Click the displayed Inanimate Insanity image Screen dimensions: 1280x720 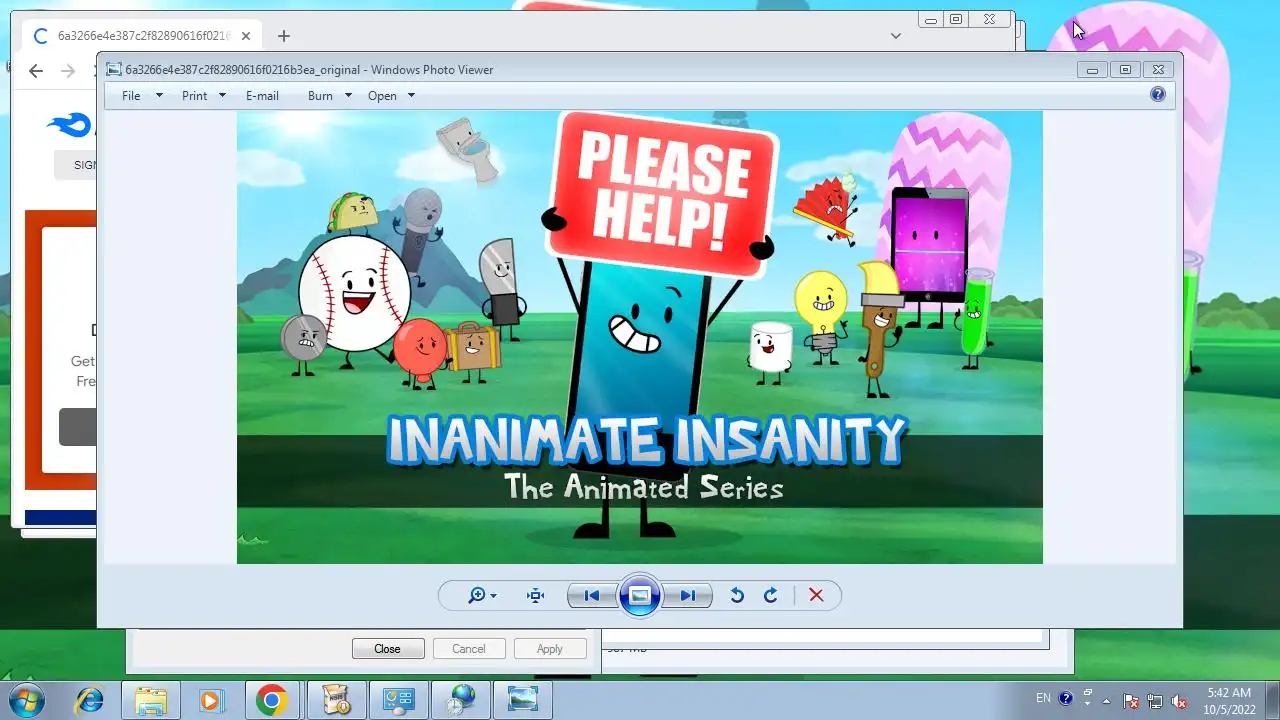click(x=640, y=337)
